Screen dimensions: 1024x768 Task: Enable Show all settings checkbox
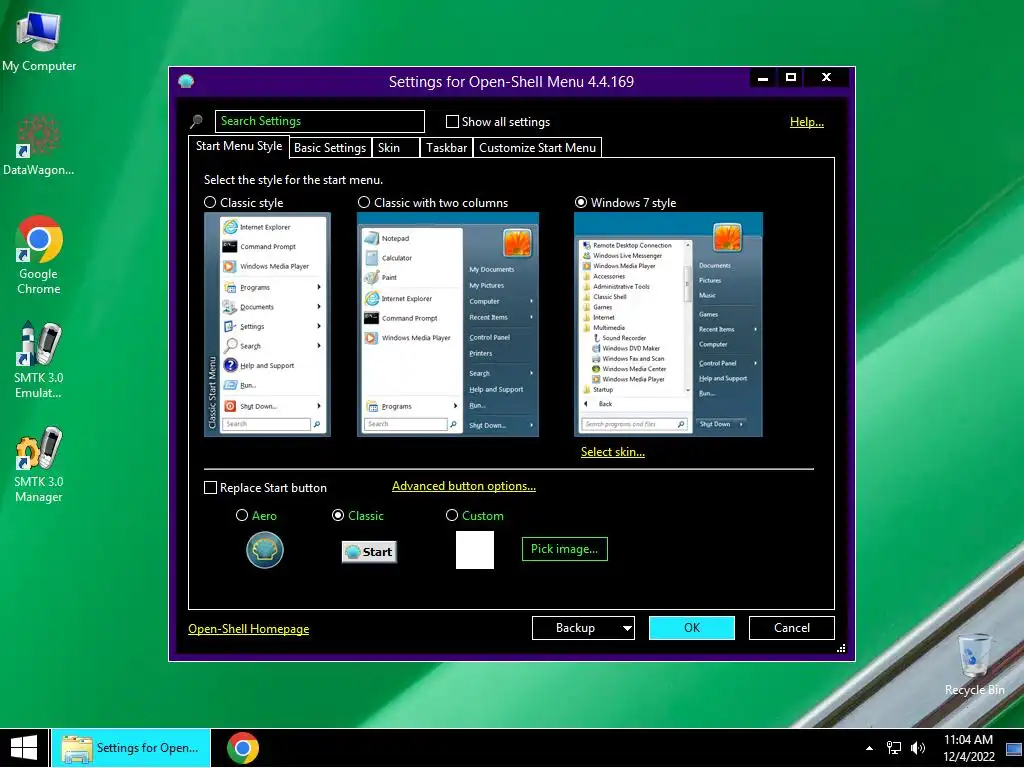[452, 121]
